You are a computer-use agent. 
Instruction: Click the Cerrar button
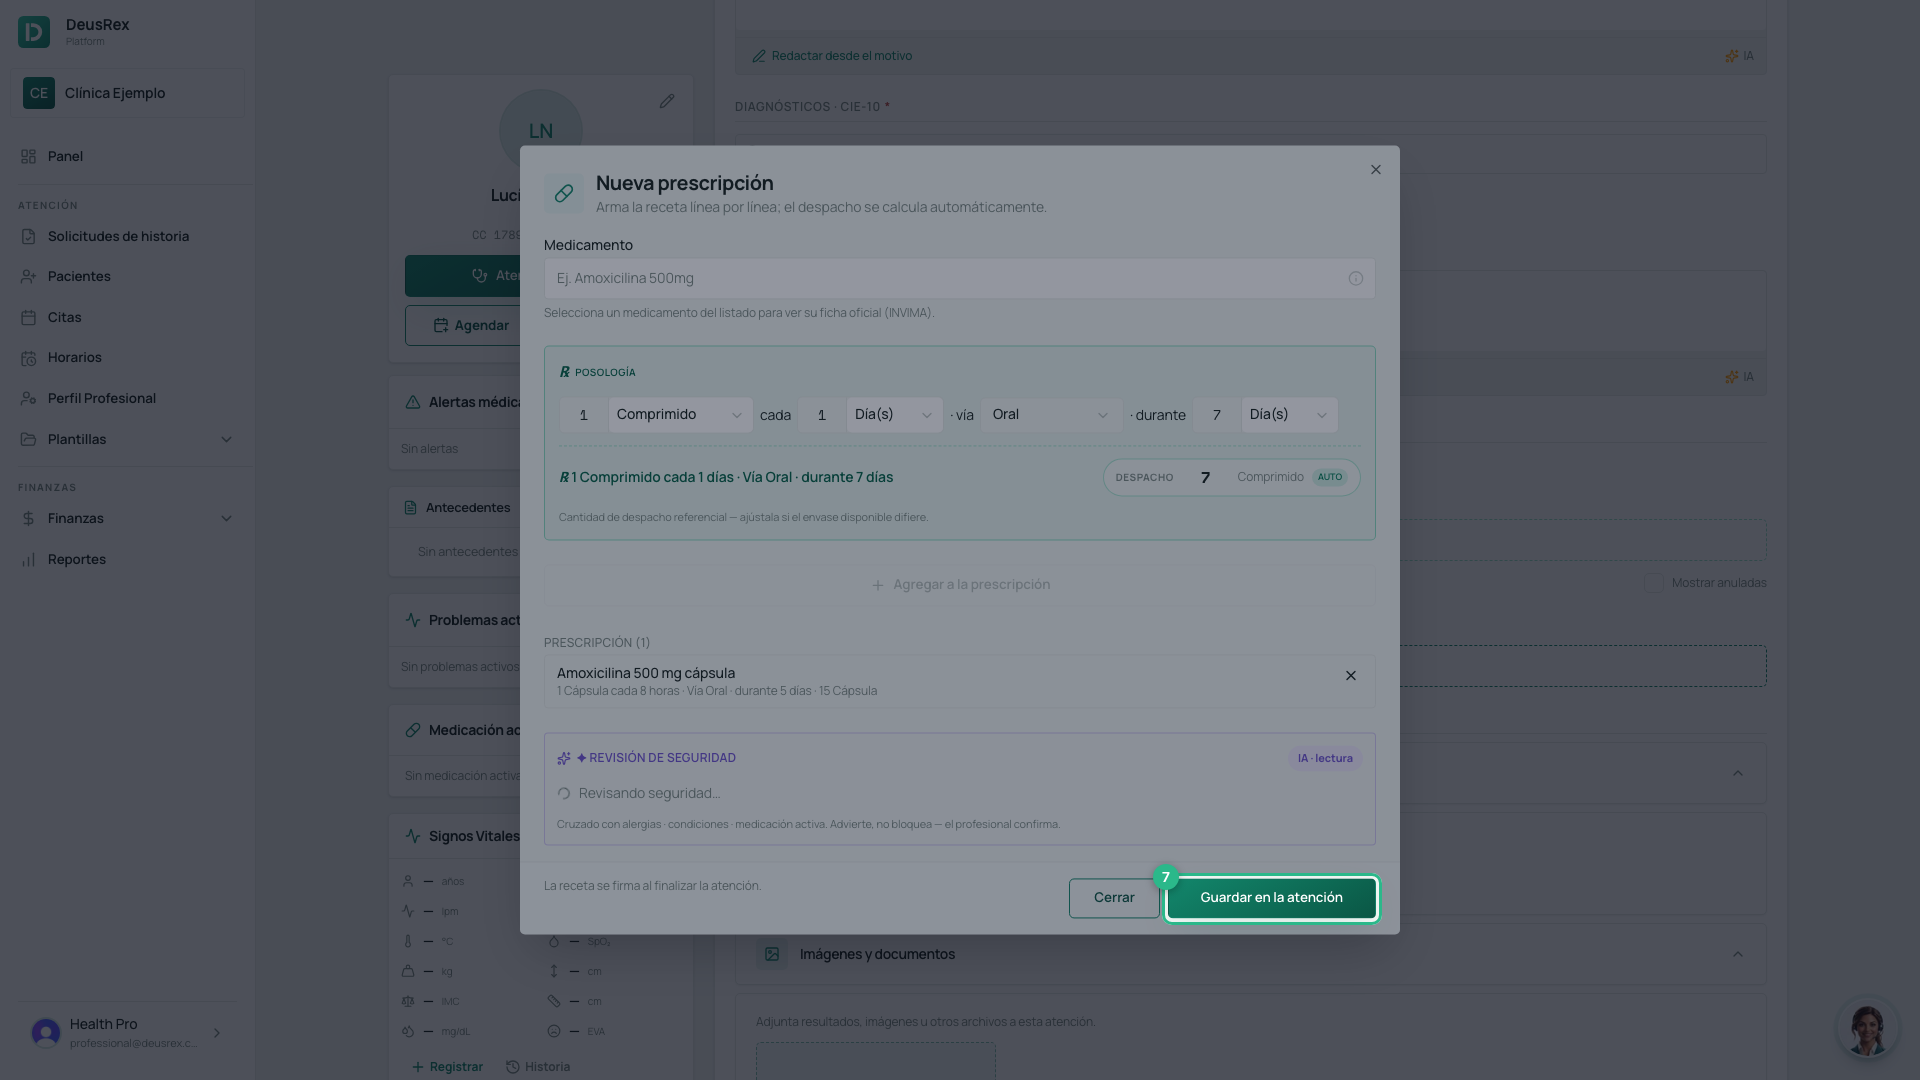pyautogui.click(x=1114, y=898)
